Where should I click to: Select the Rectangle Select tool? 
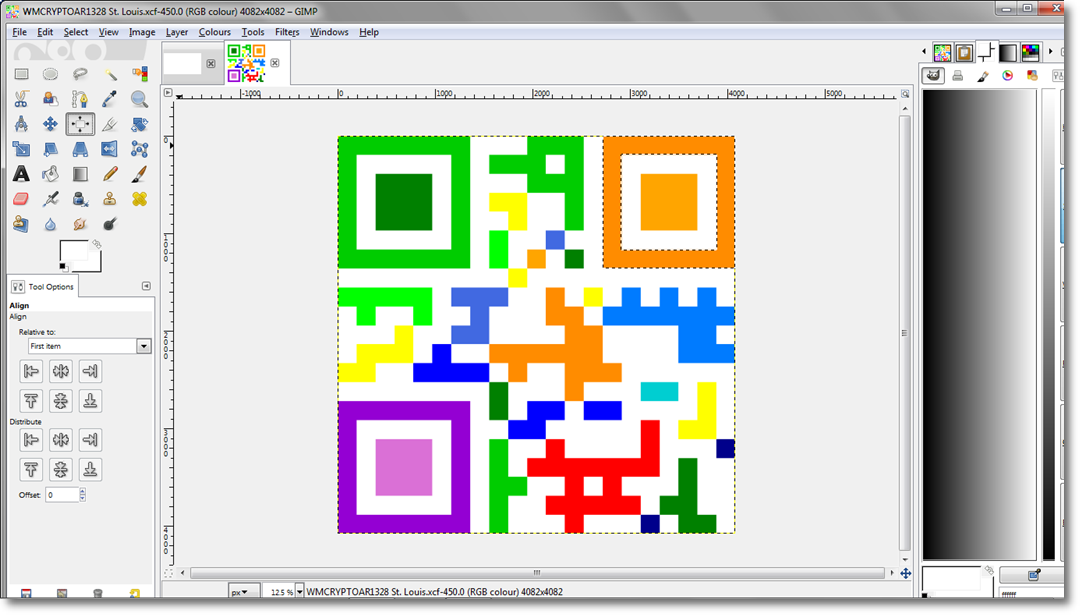(x=21, y=74)
